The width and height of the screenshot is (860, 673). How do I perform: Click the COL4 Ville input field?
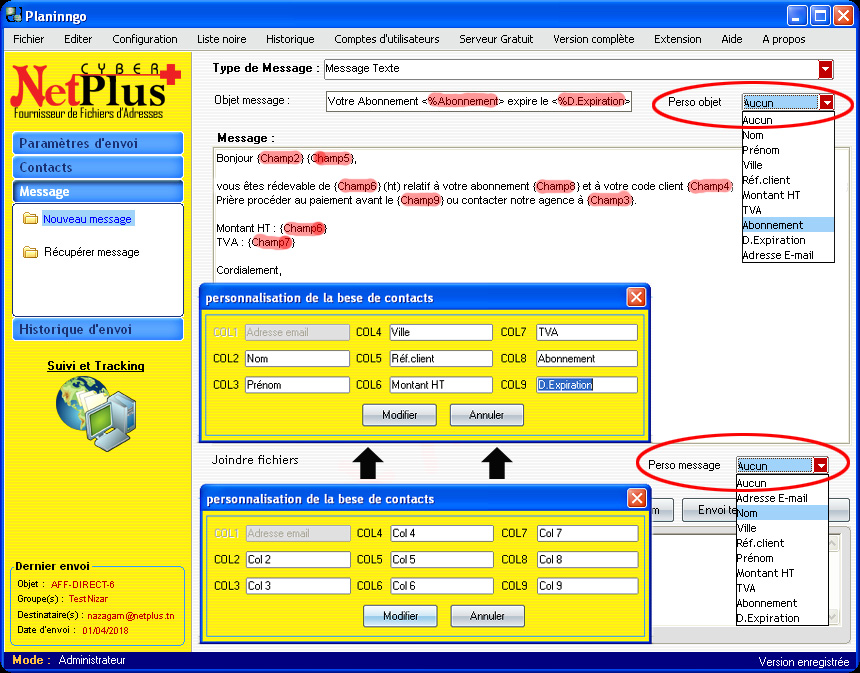click(441, 332)
